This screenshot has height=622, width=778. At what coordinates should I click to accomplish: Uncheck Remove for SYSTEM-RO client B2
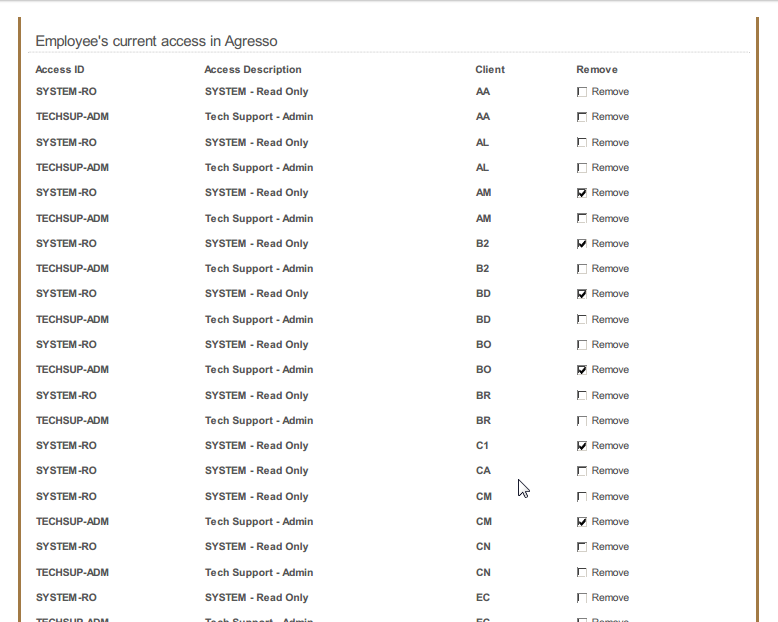(582, 244)
